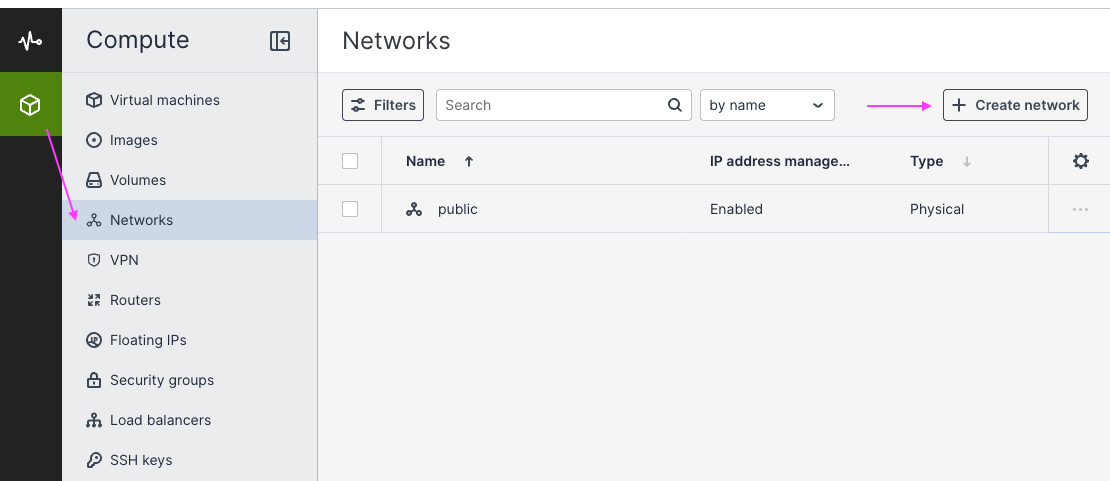This screenshot has height=481, width=1110.
Task: Click the Create network button
Action: click(1015, 105)
